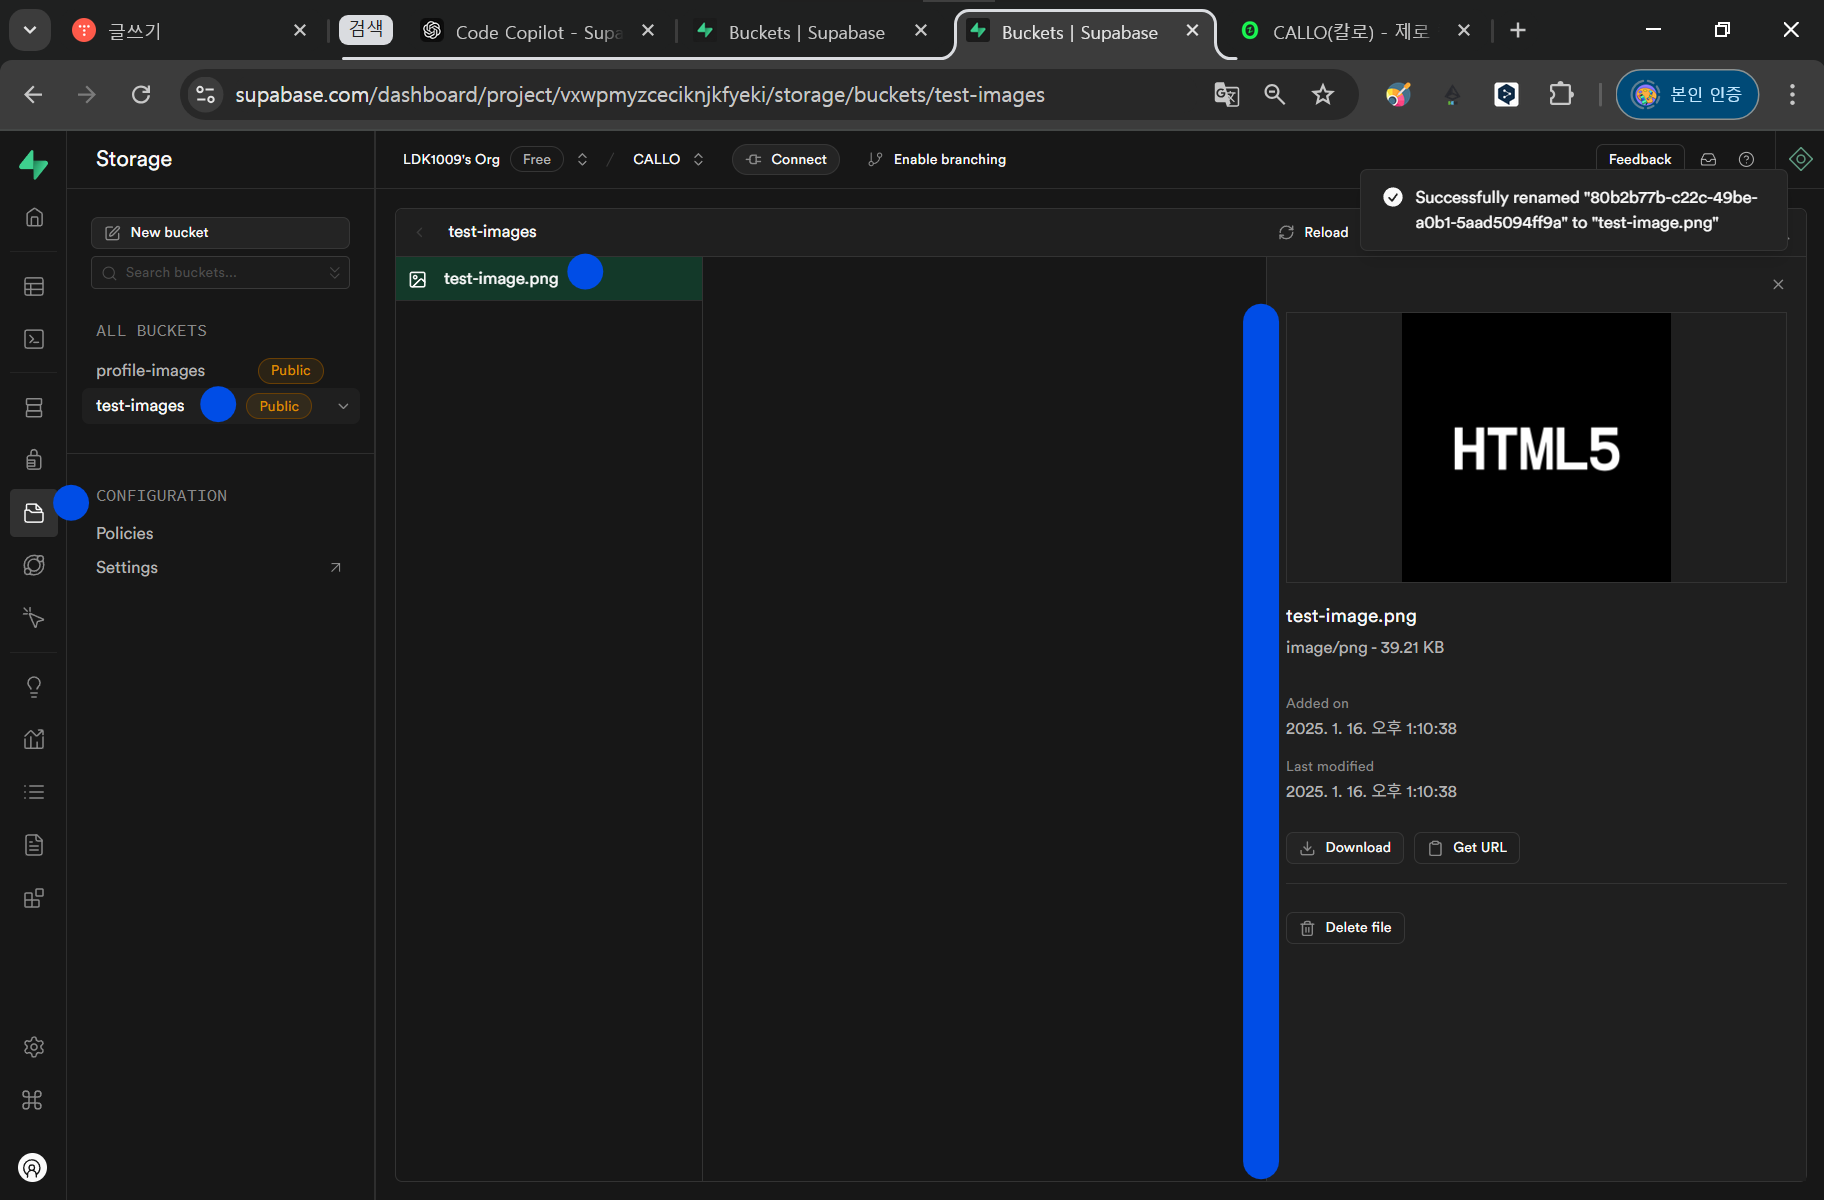Create a New bucket
Image resolution: width=1824 pixels, height=1200 pixels.
220,233
